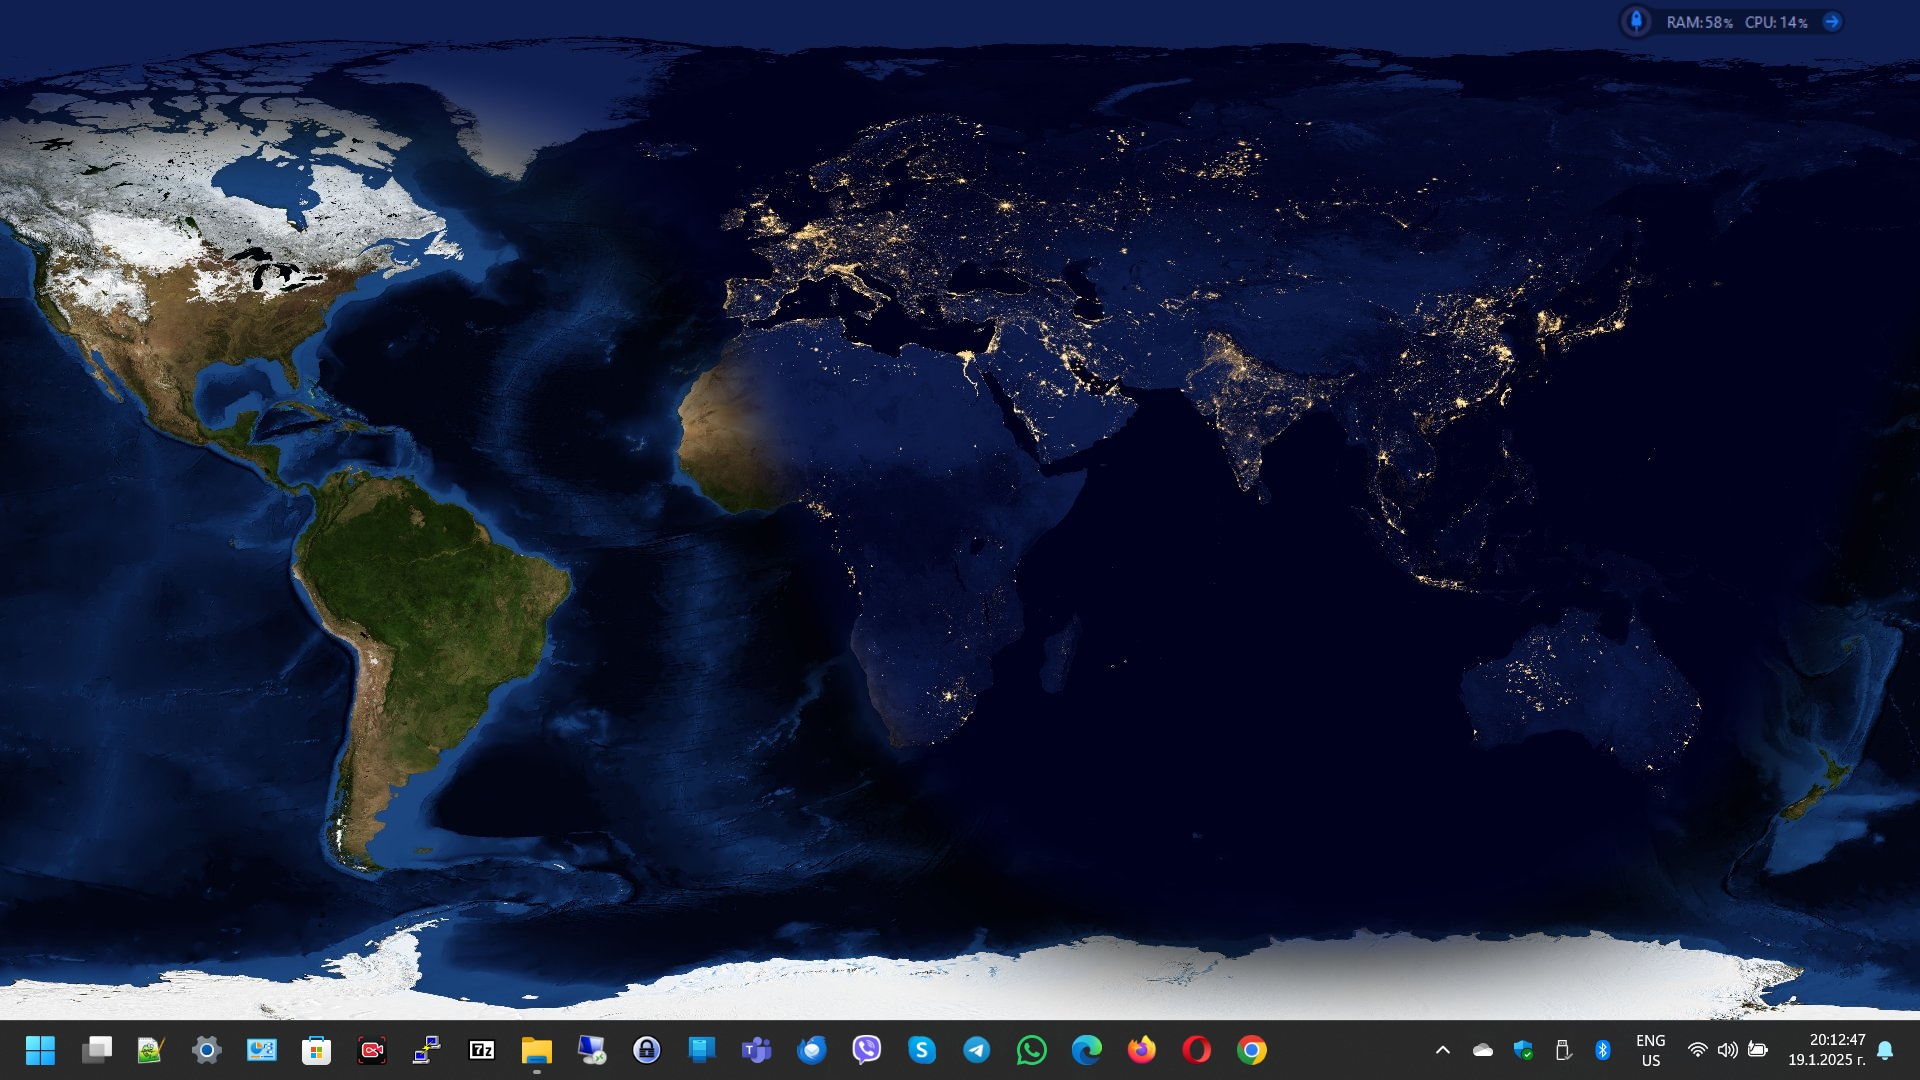Open Remote Desktop Connection icon

(592, 1050)
